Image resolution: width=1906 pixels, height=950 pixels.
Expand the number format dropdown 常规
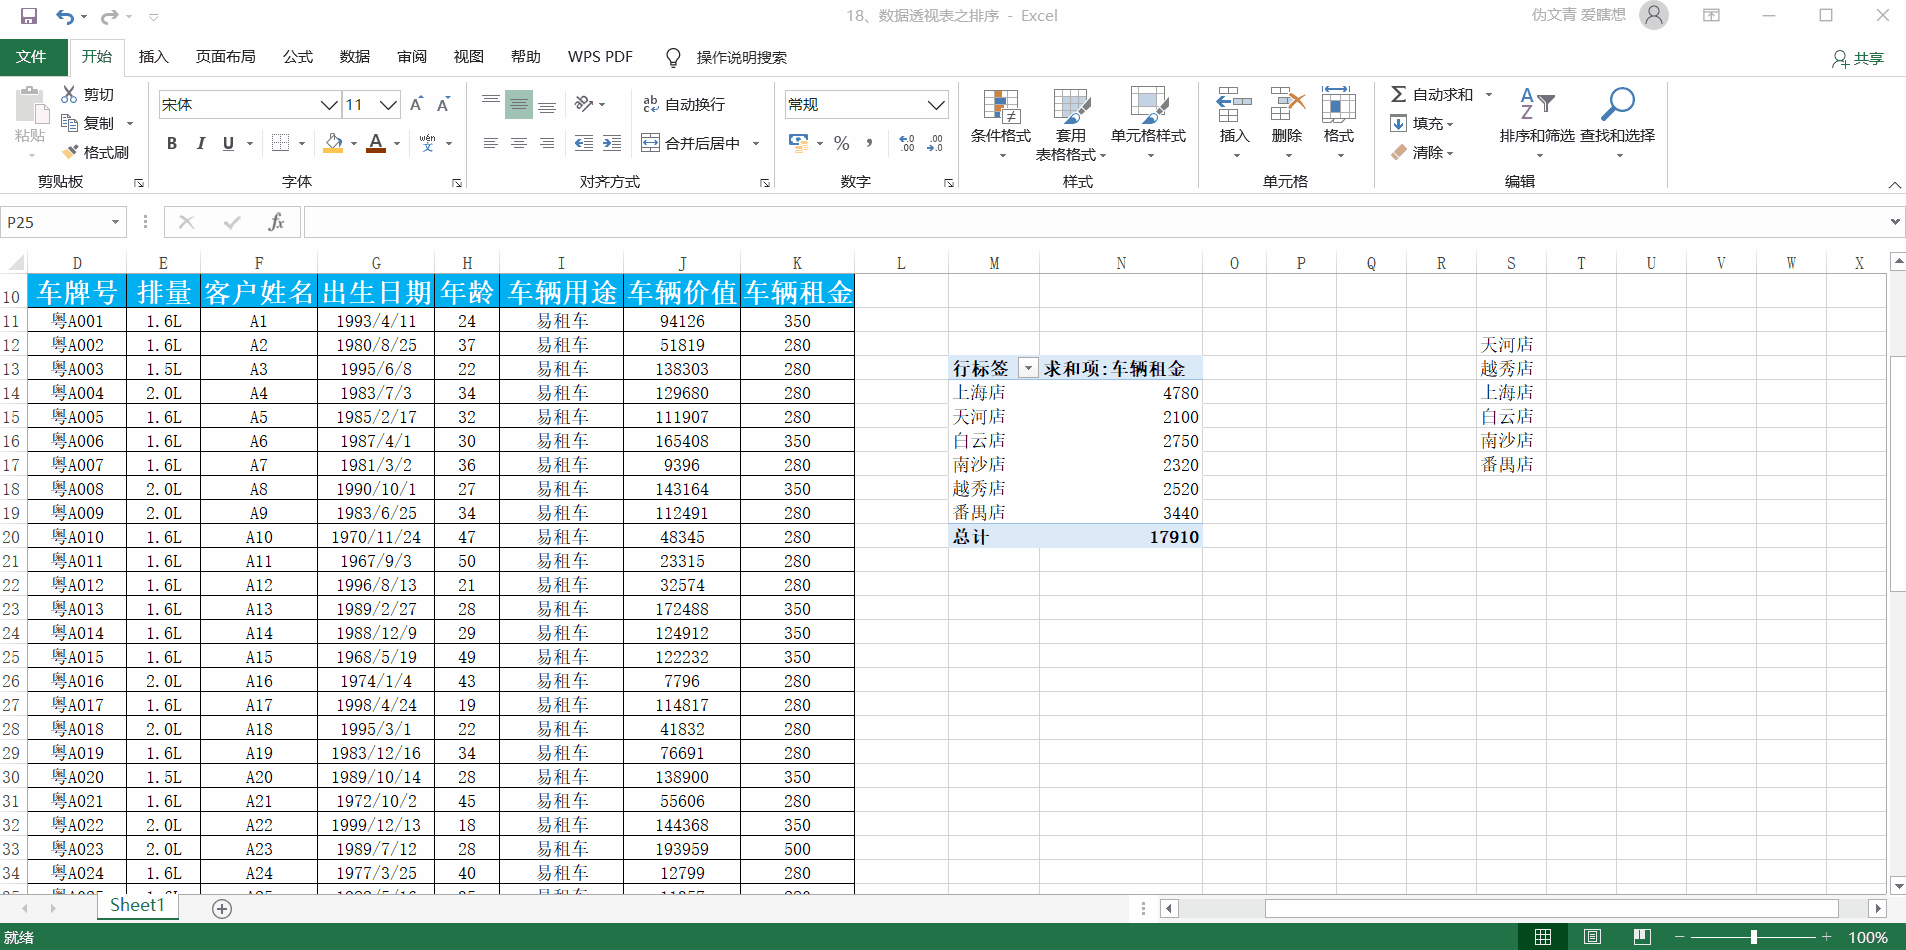click(x=935, y=104)
